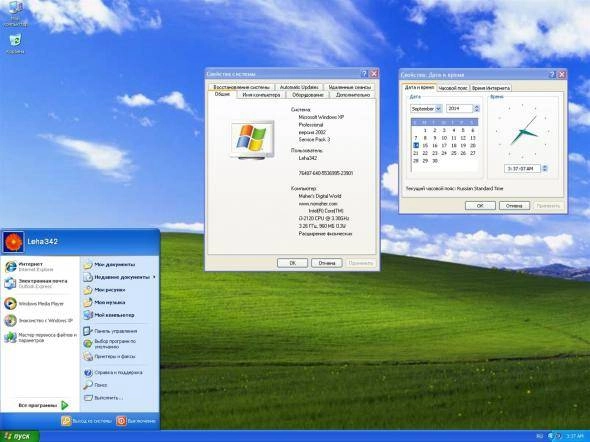Click OK in the Date and Time dialog
This screenshot has width=590, height=442.
[480, 206]
